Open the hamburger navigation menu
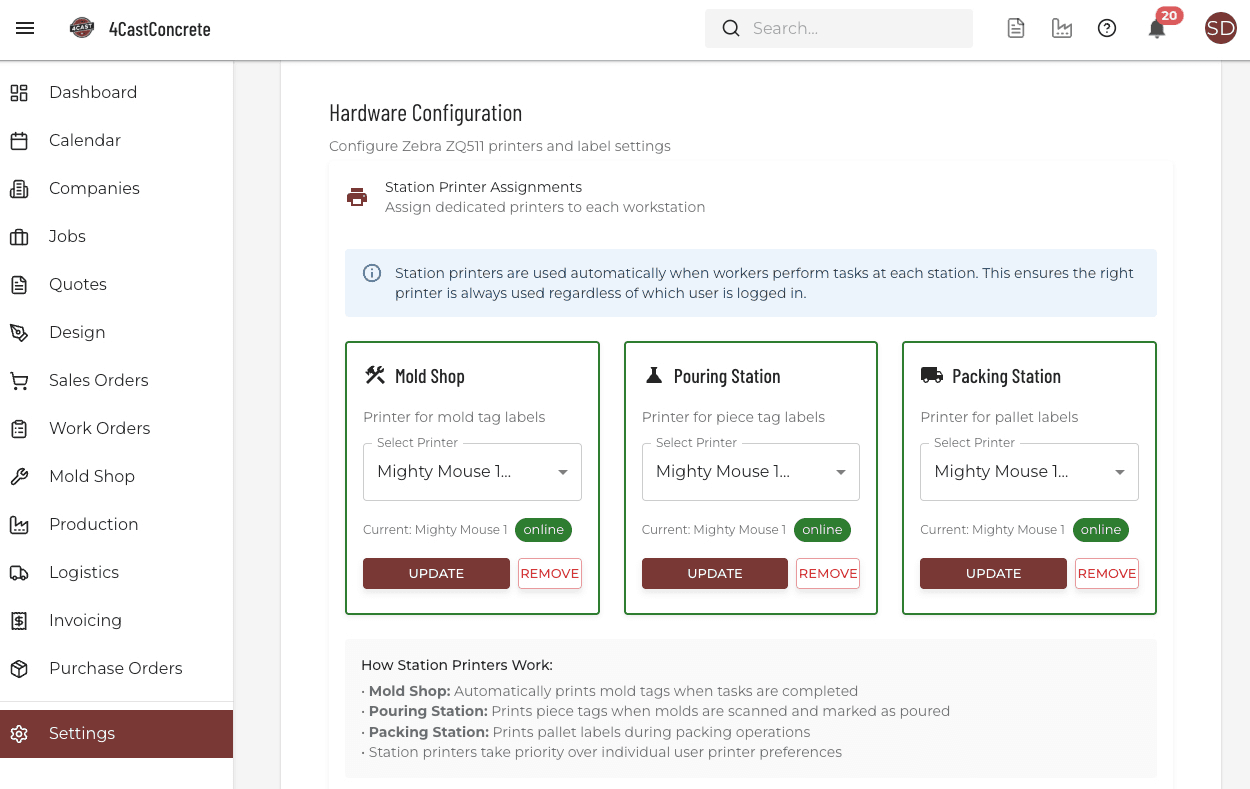This screenshot has width=1250, height=789. (x=25, y=28)
